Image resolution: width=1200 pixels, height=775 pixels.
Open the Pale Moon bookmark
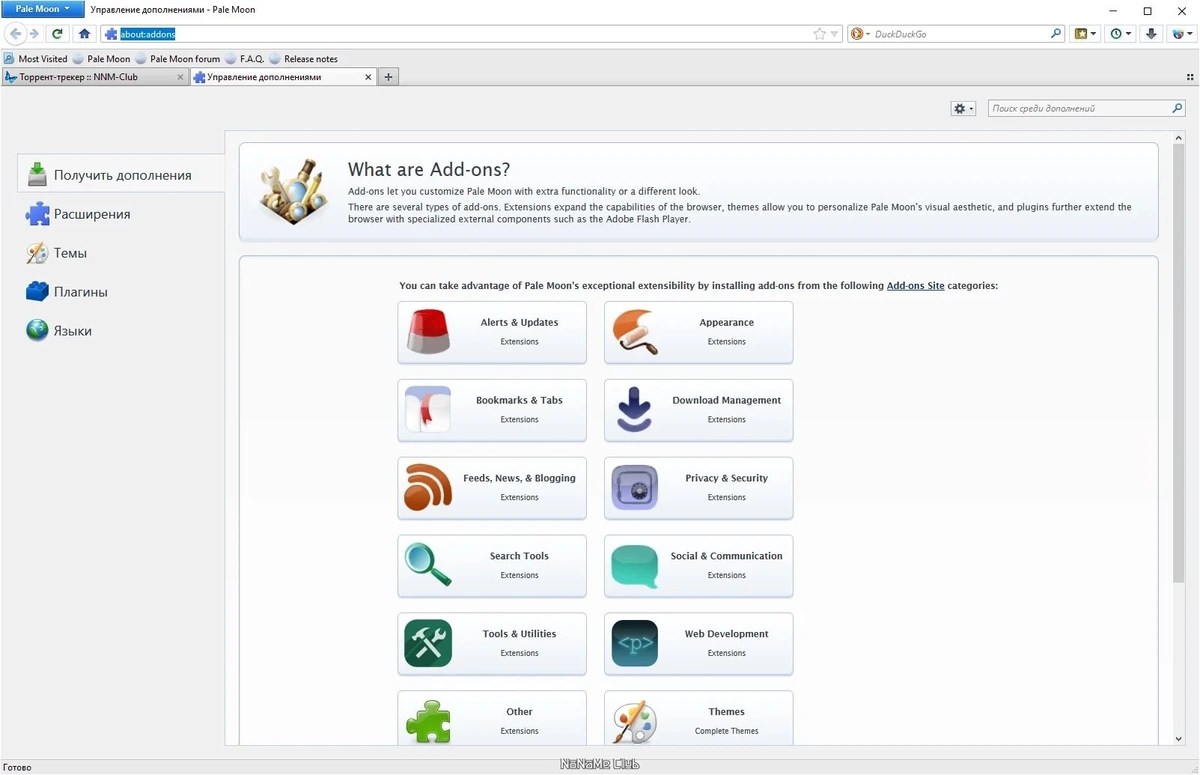coord(102,59)
